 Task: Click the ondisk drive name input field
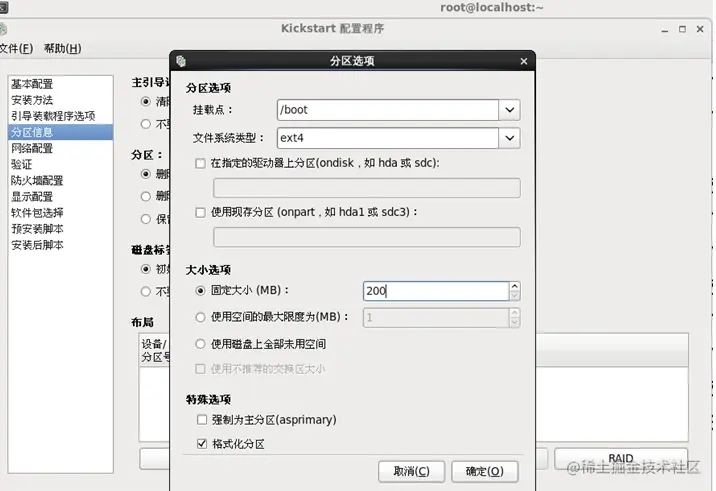[367, 188]
